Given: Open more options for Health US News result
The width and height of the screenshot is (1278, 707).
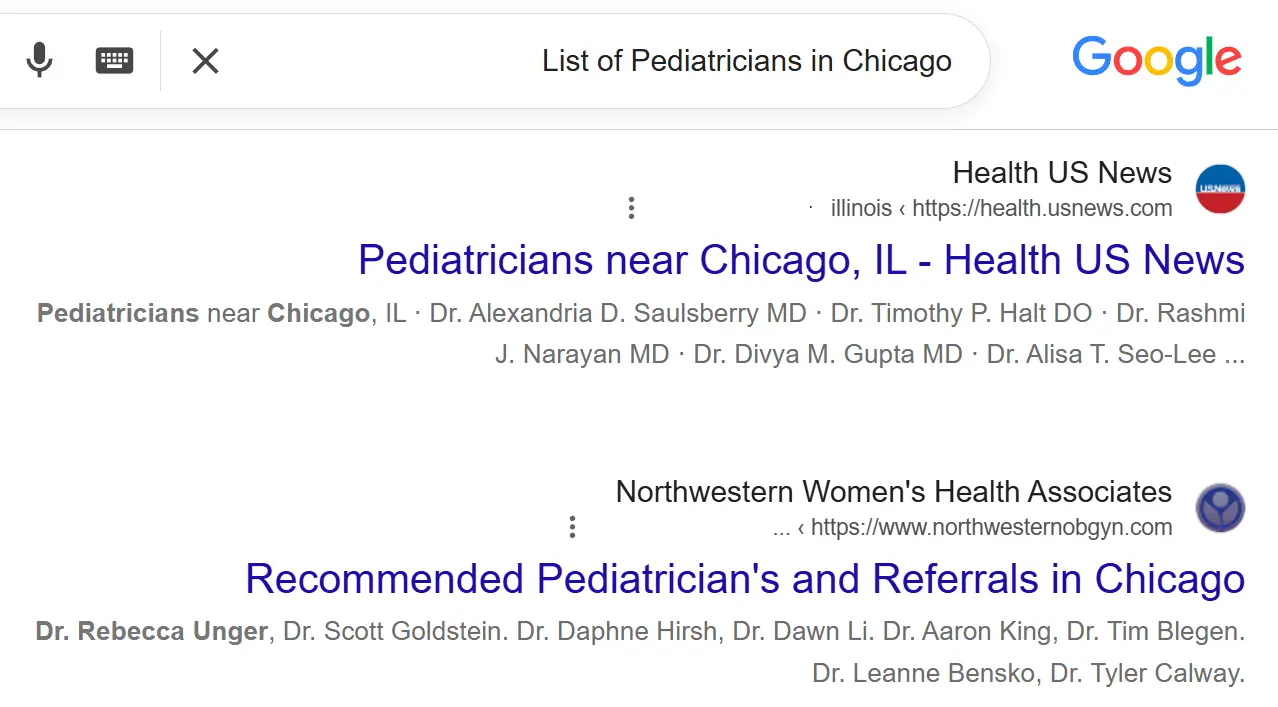Looking at the screenshot, I should (631, 208).
